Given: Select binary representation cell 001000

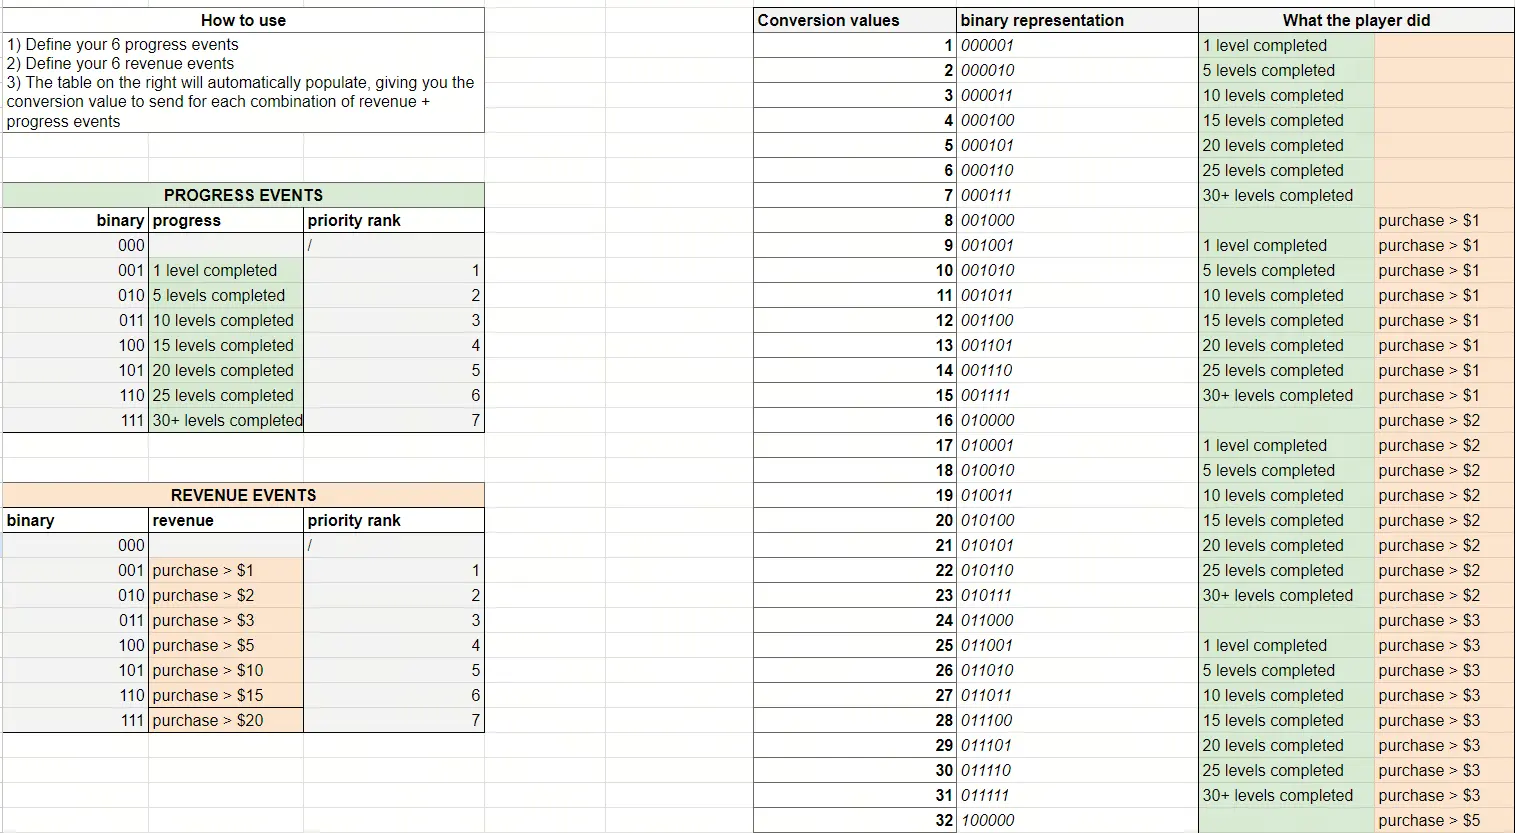Looking at the screenshot, I should coord(1076,220).
